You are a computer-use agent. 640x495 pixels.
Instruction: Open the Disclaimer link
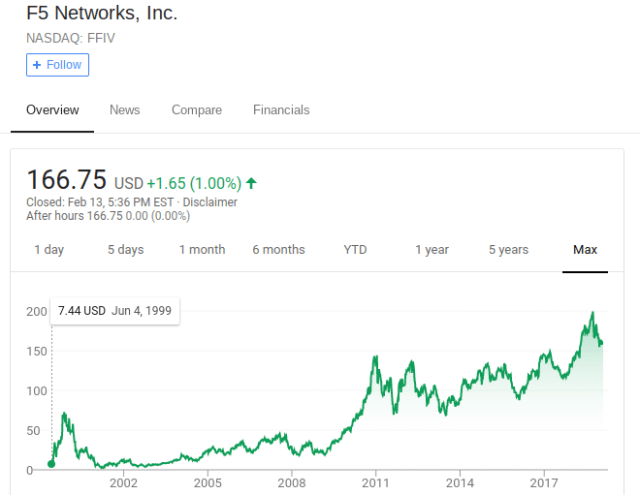208,202
